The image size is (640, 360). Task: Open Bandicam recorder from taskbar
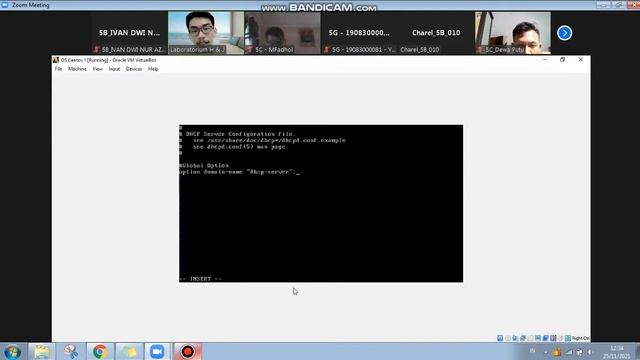point(187,352)
